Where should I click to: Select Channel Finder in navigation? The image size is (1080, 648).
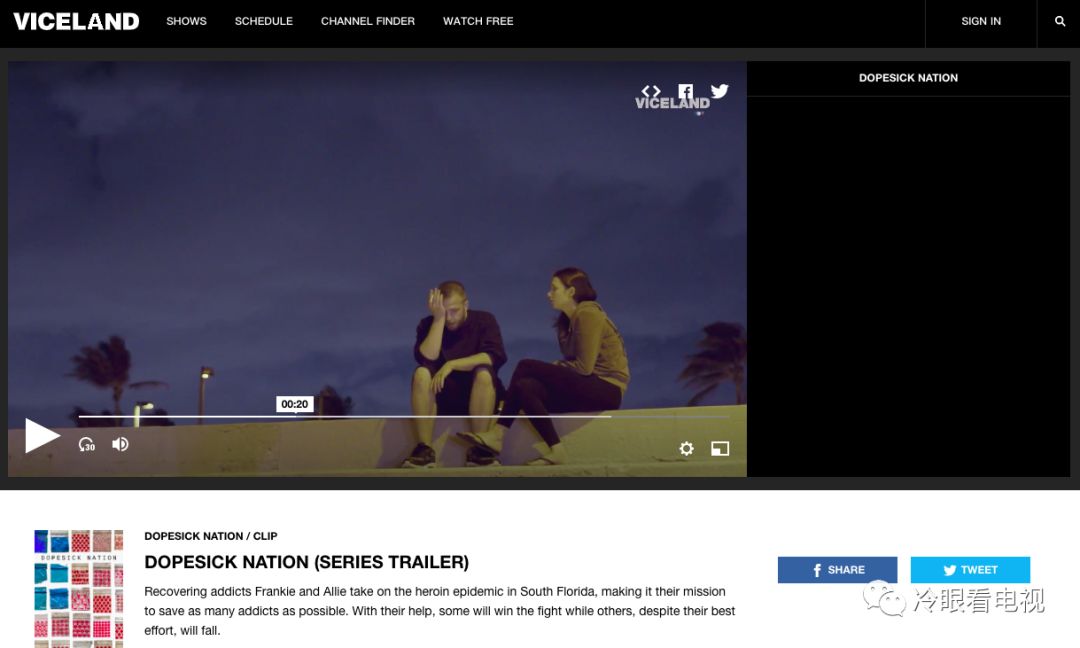[x=368, y=21]
